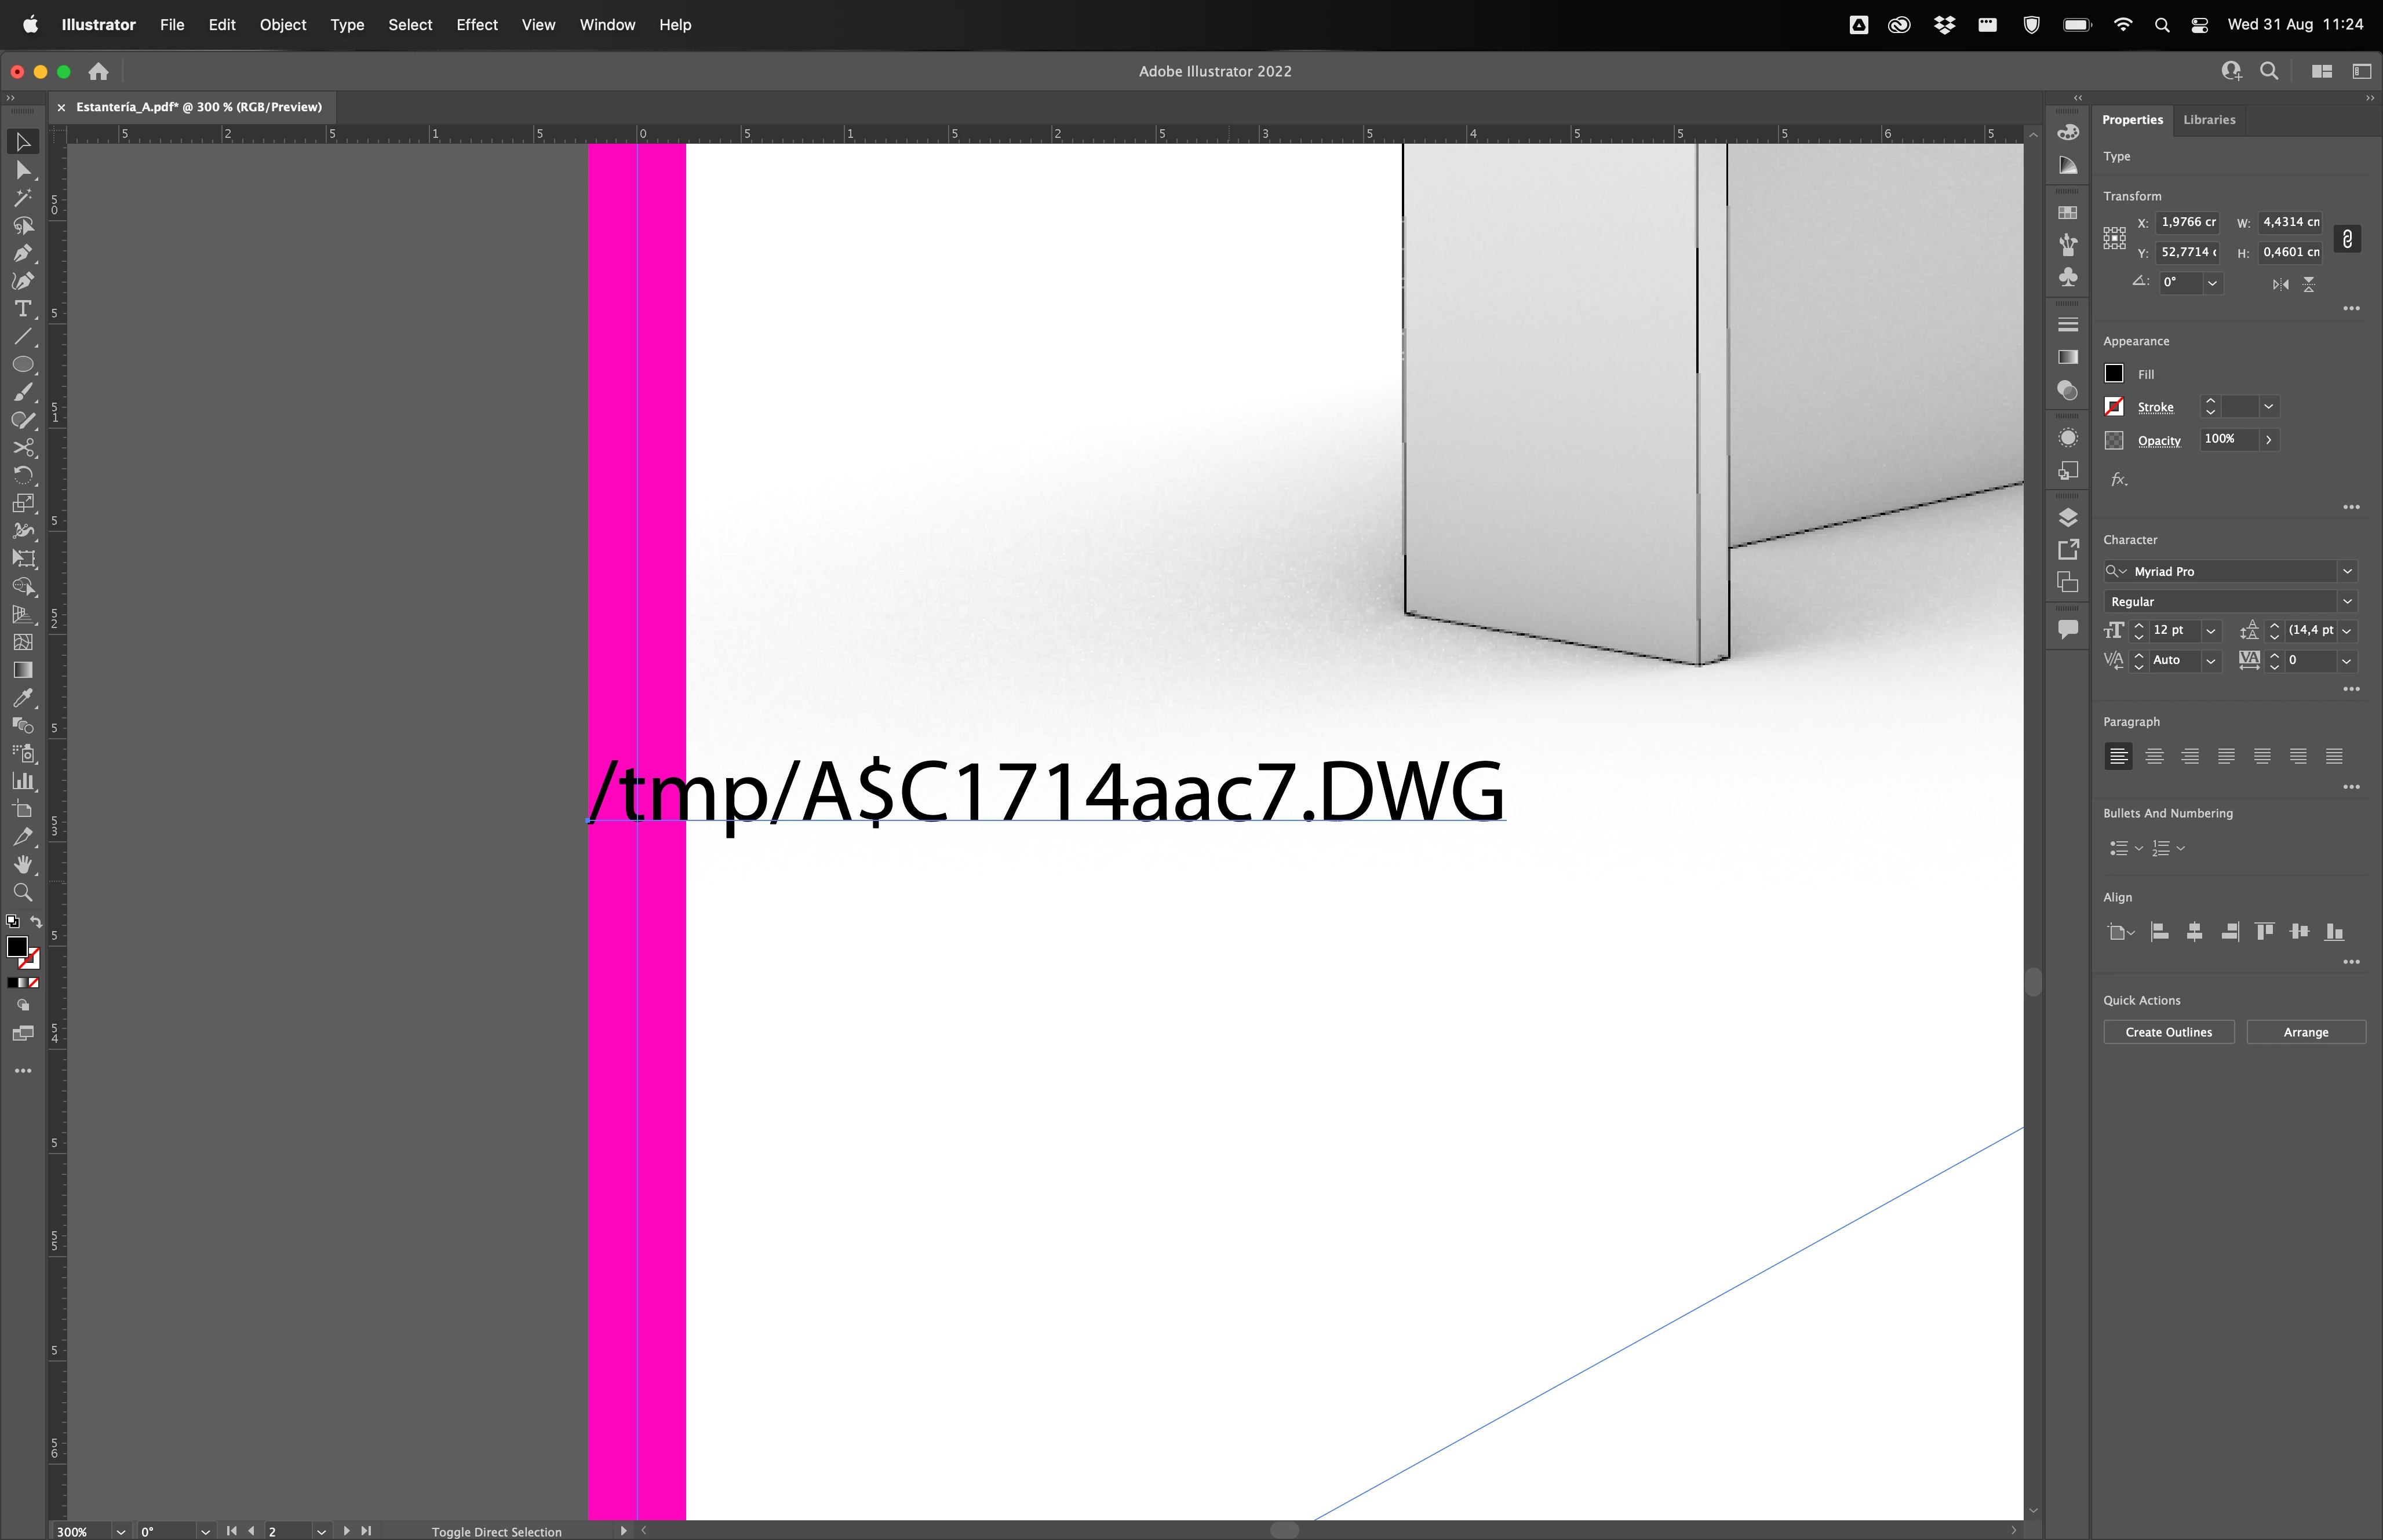Screen dimensions: 2383x1540
Task: Click the Arrange quick action button
Action: point(2305,1032)
